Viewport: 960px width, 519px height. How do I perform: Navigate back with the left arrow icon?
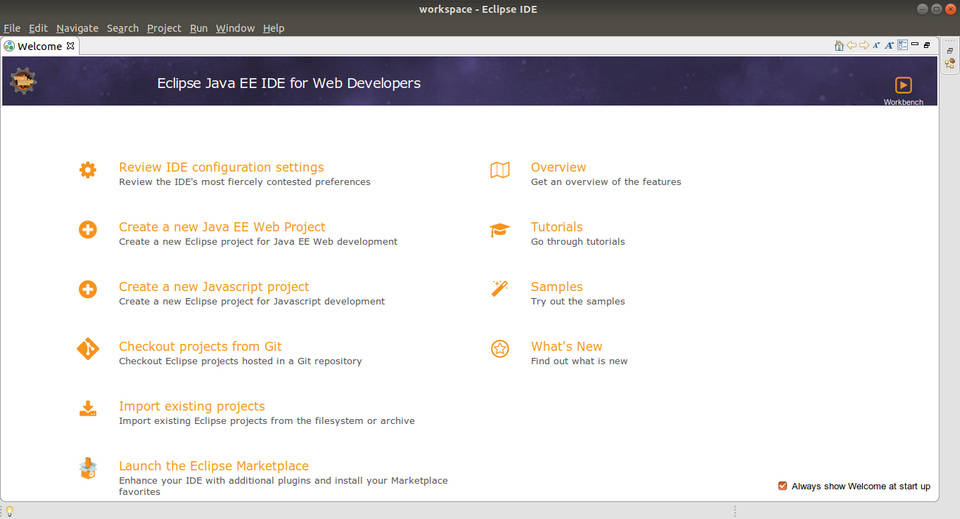coord(851,46)
